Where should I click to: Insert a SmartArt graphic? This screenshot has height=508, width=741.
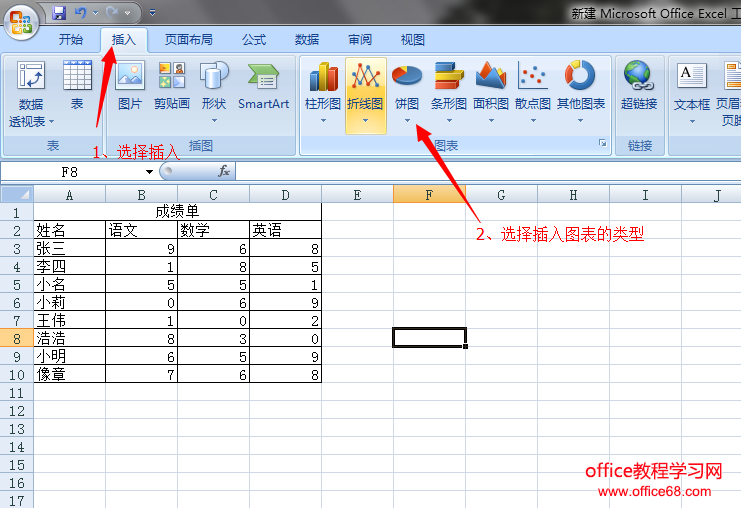pyautogui.click(x=263, y=86)
